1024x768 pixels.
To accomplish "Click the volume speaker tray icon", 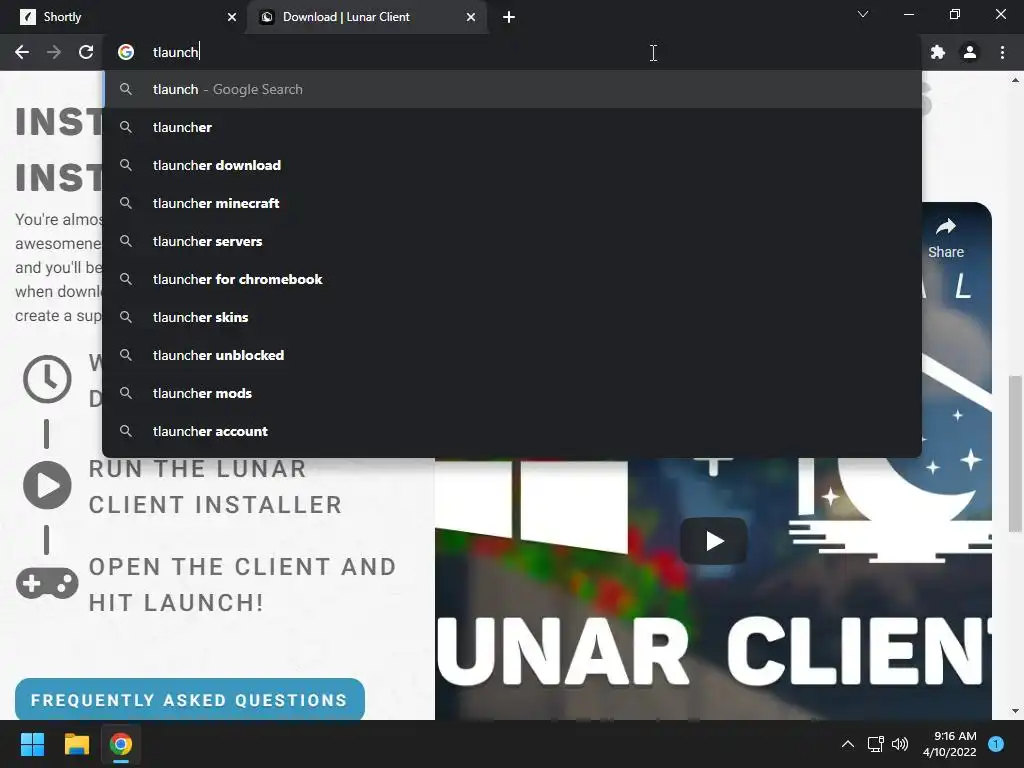I will tap(900, 744).
